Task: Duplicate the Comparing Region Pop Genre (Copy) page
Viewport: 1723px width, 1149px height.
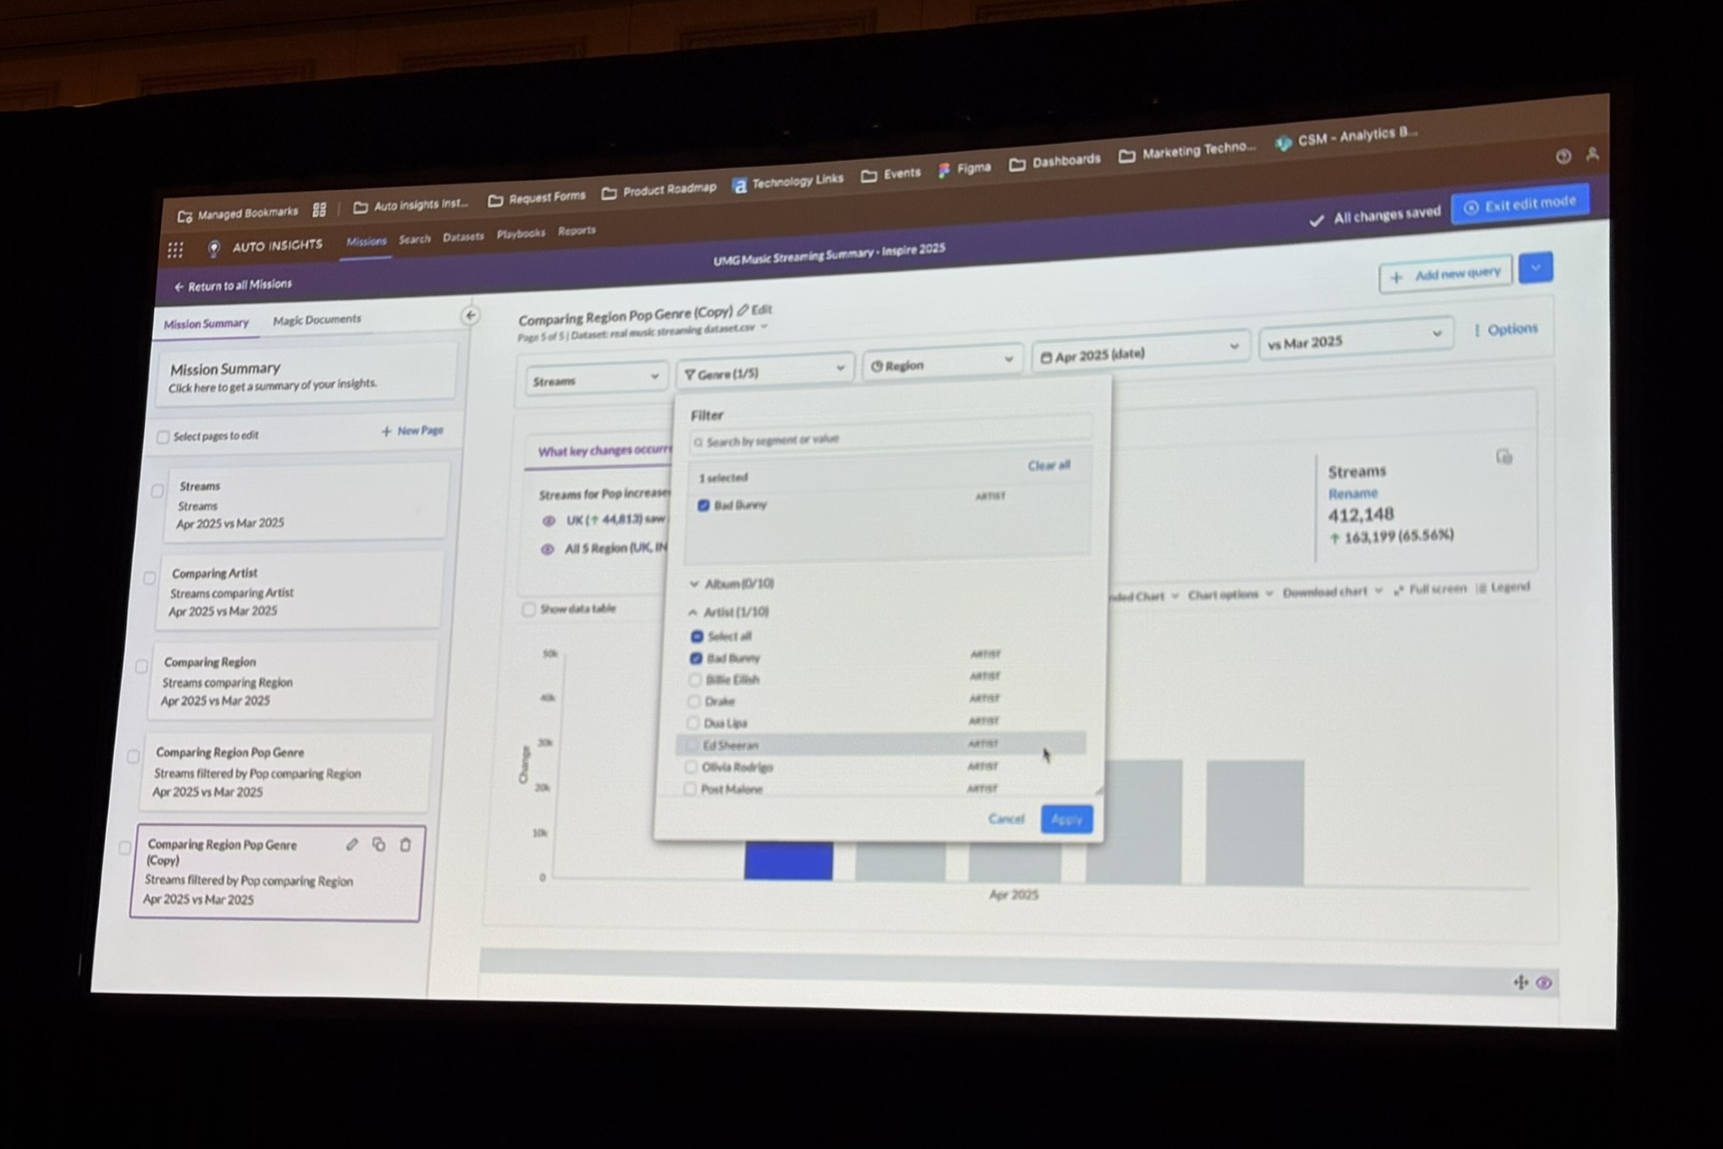Action: (379, 844)
